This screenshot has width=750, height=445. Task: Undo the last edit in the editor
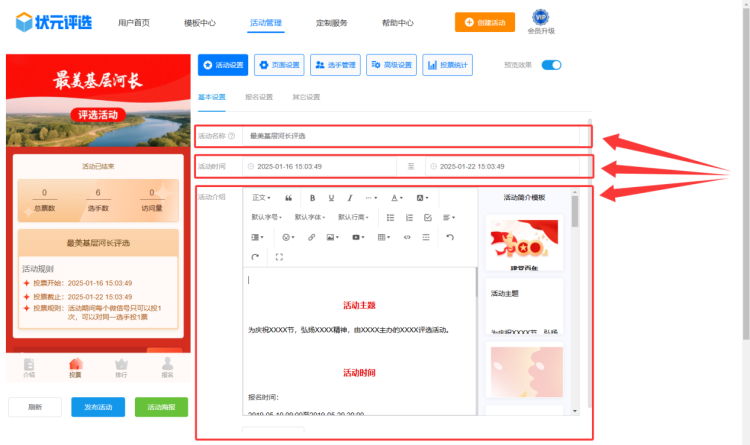tap(450, 237)
